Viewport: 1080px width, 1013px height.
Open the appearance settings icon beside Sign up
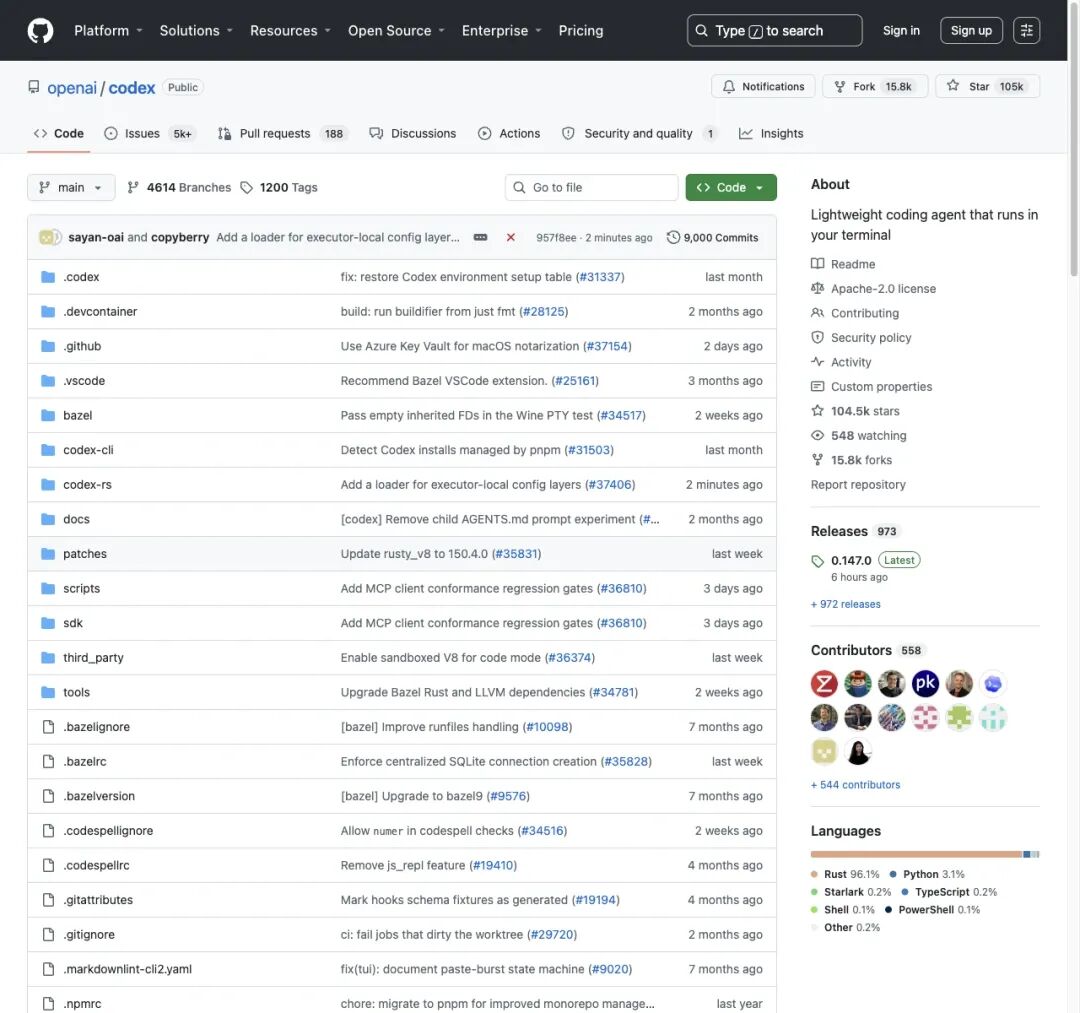click(x=1026, y=30)
